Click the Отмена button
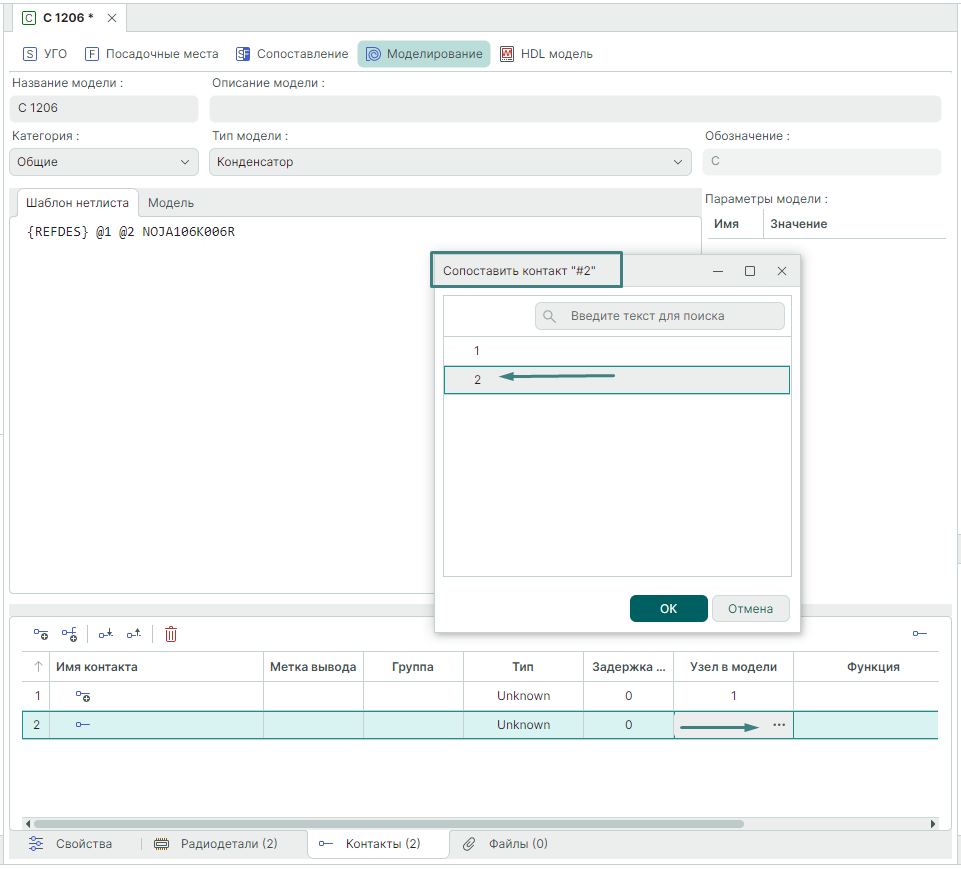The image size is (961, 869). [x=750, y=609]
